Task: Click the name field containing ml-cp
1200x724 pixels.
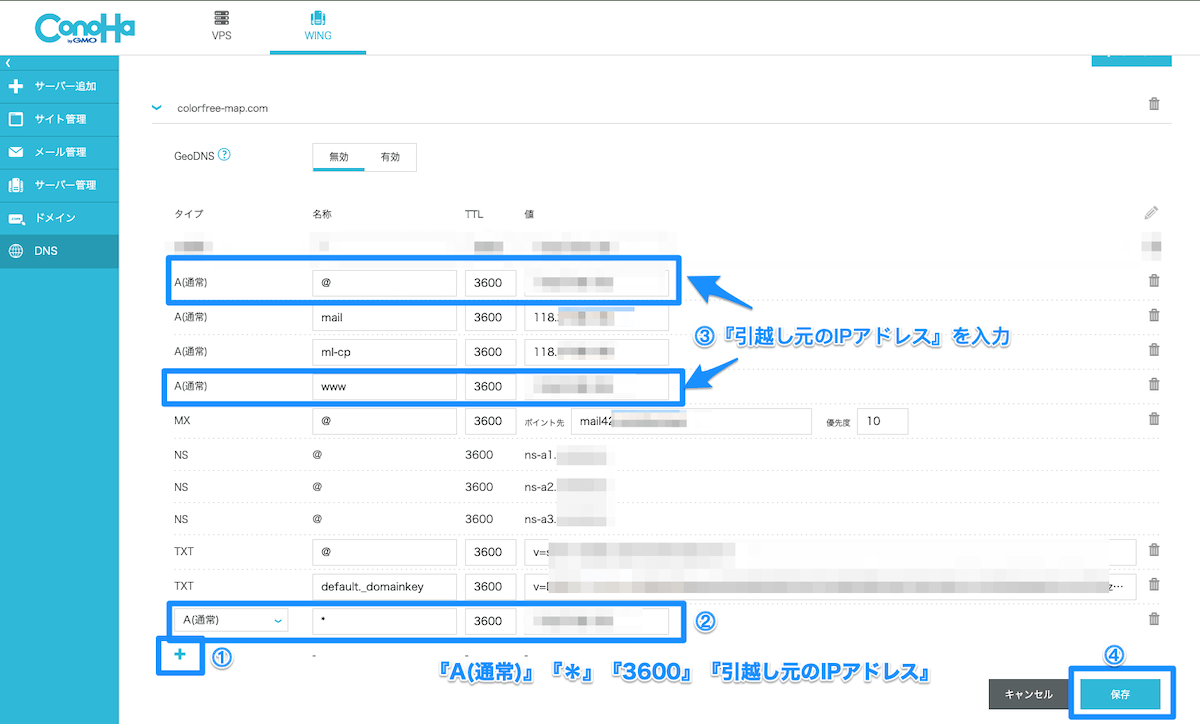Action: (385, 352)
